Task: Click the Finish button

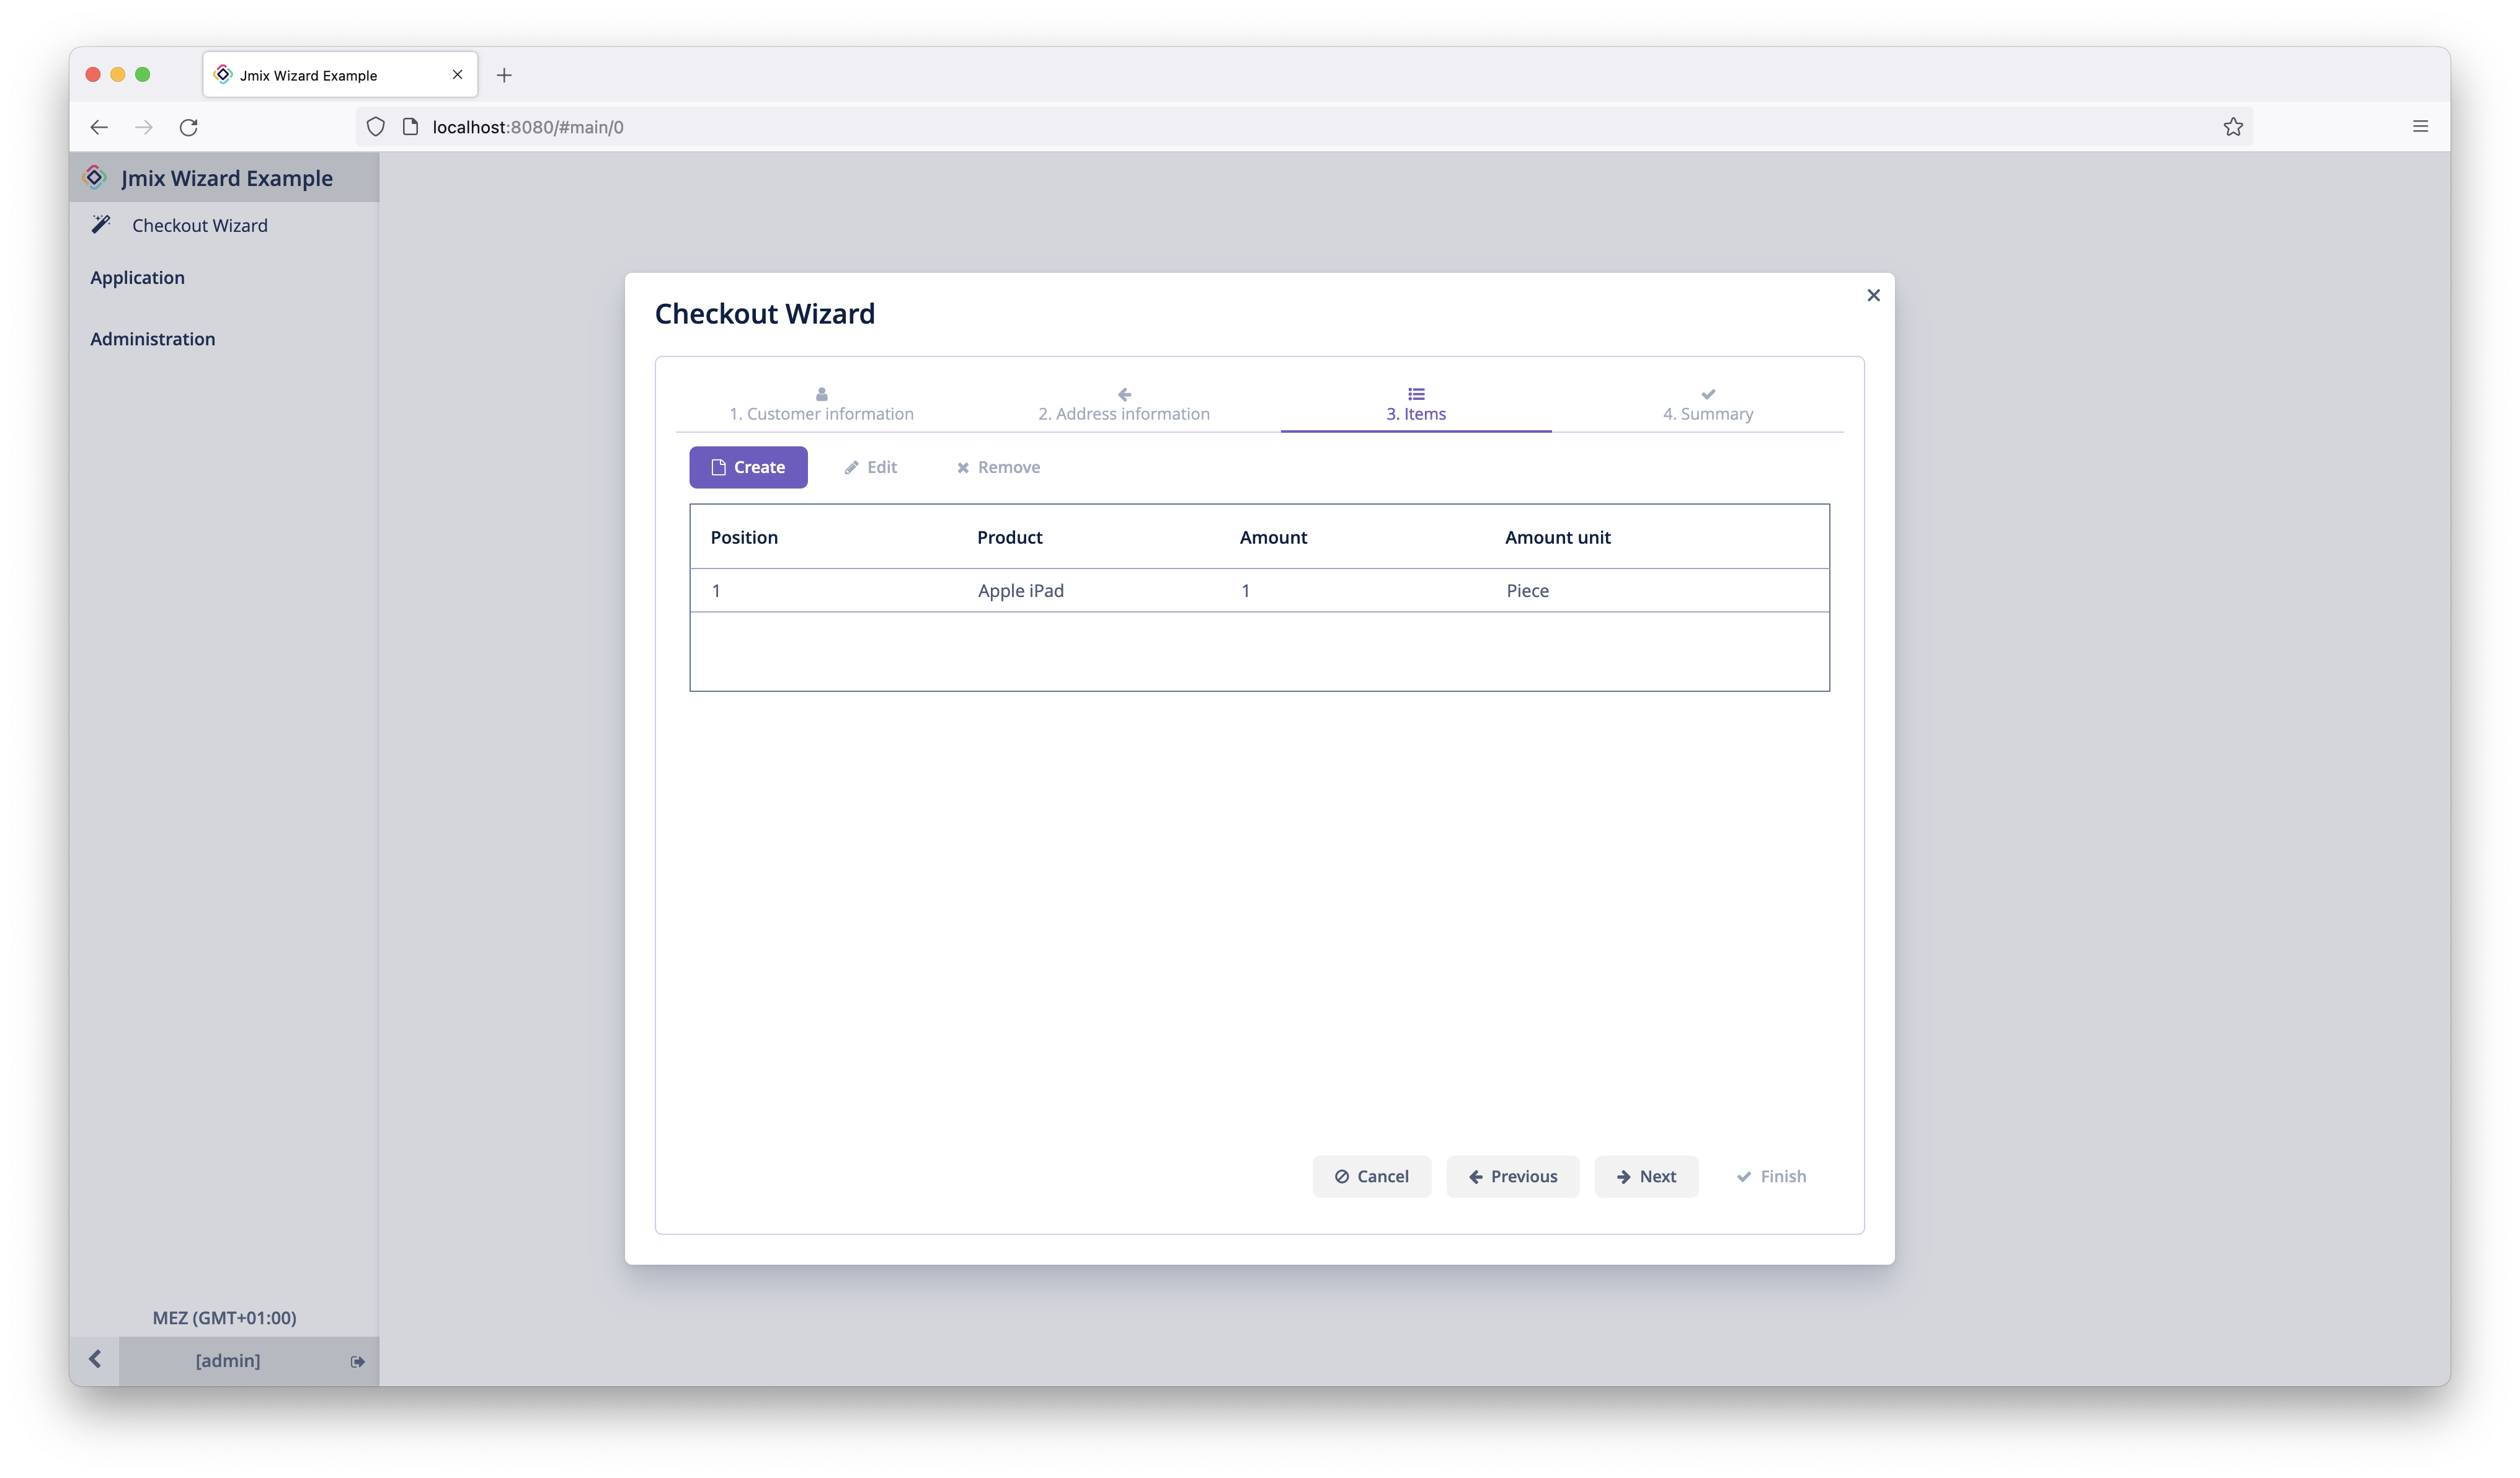Action: tap(1771, 1176)
